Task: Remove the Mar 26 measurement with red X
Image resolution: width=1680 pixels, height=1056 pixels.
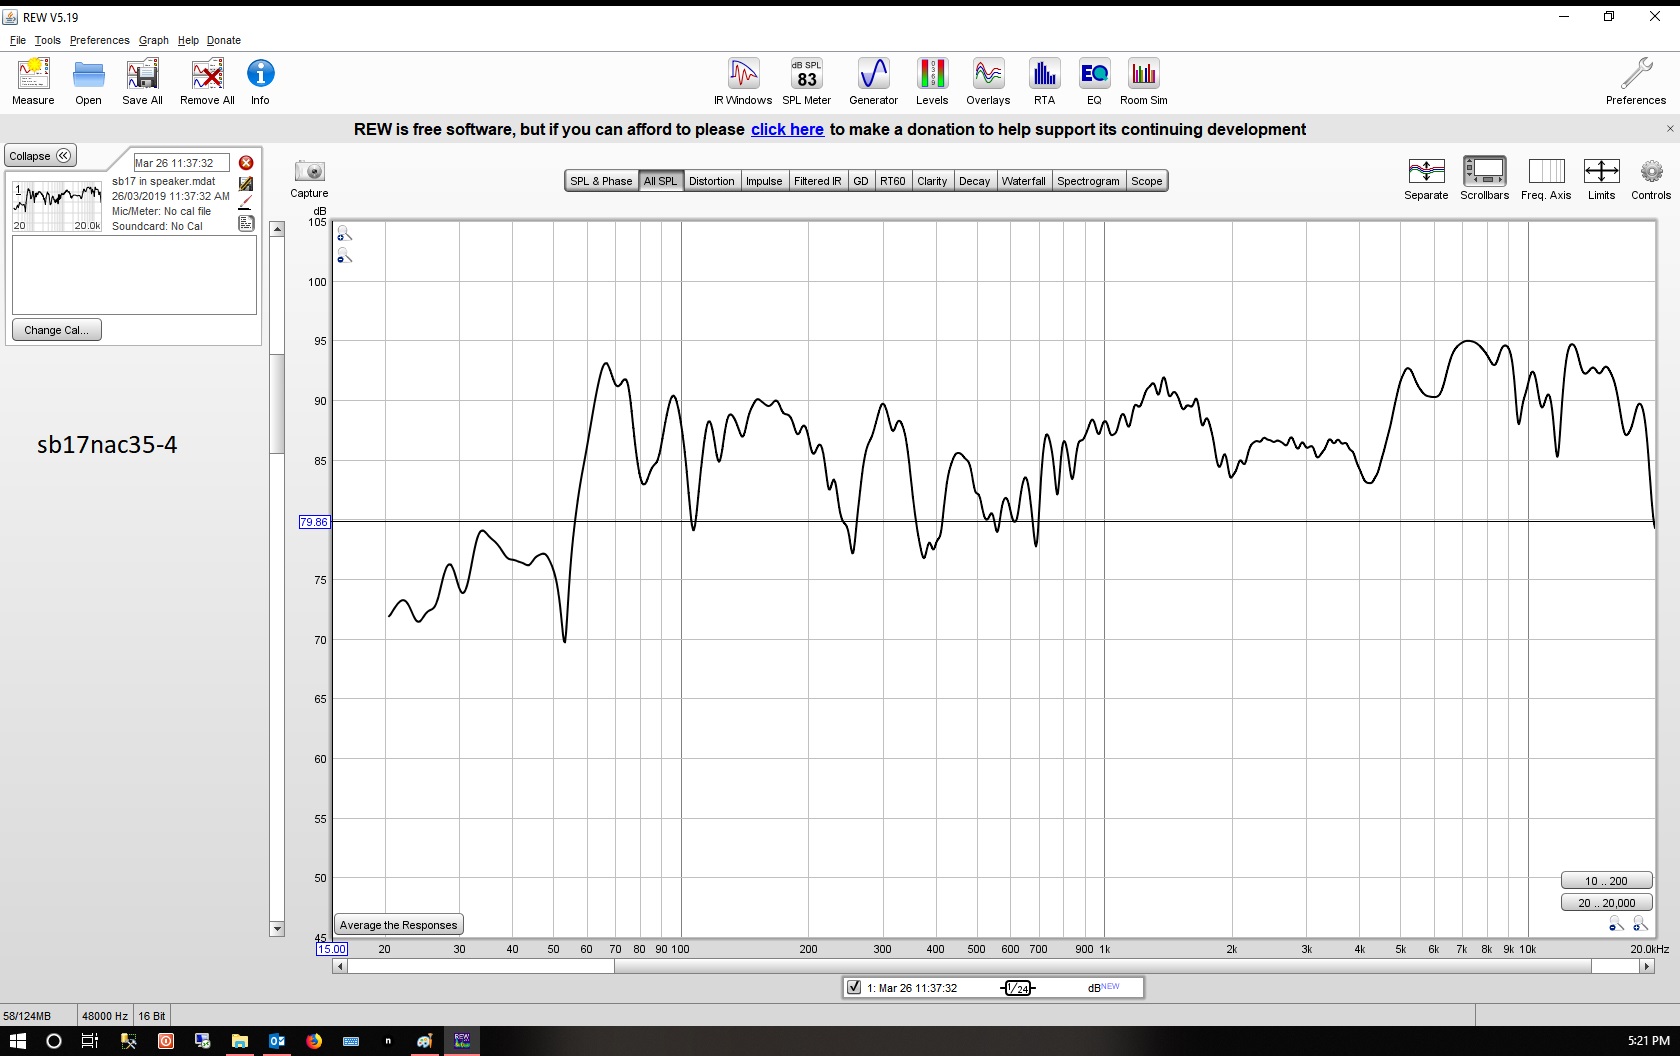Action: click(x=246, y=163)
